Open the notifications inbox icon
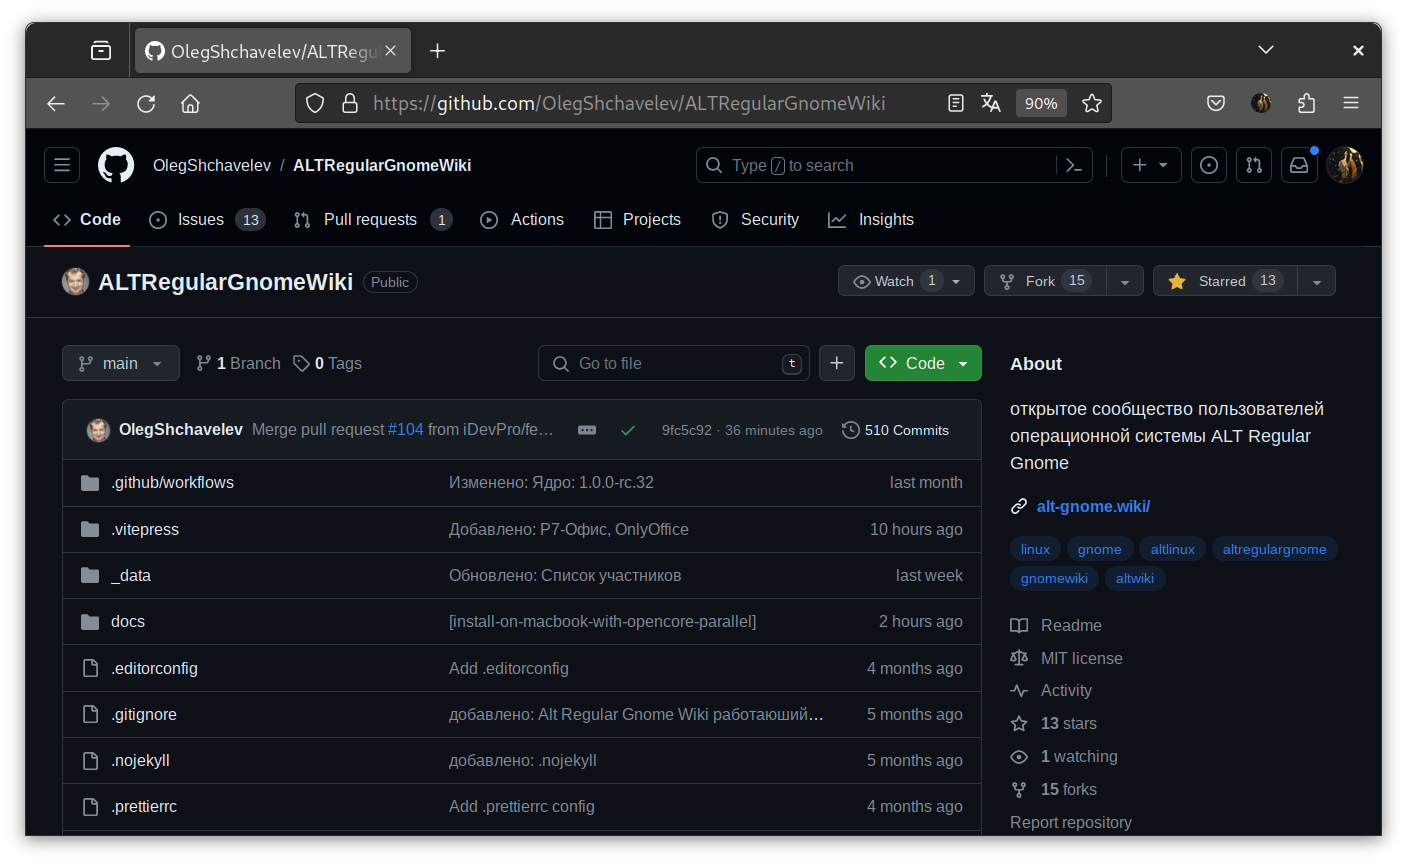The width and height of the screenshot is (1407, 864). click(x=1299, y=165)
